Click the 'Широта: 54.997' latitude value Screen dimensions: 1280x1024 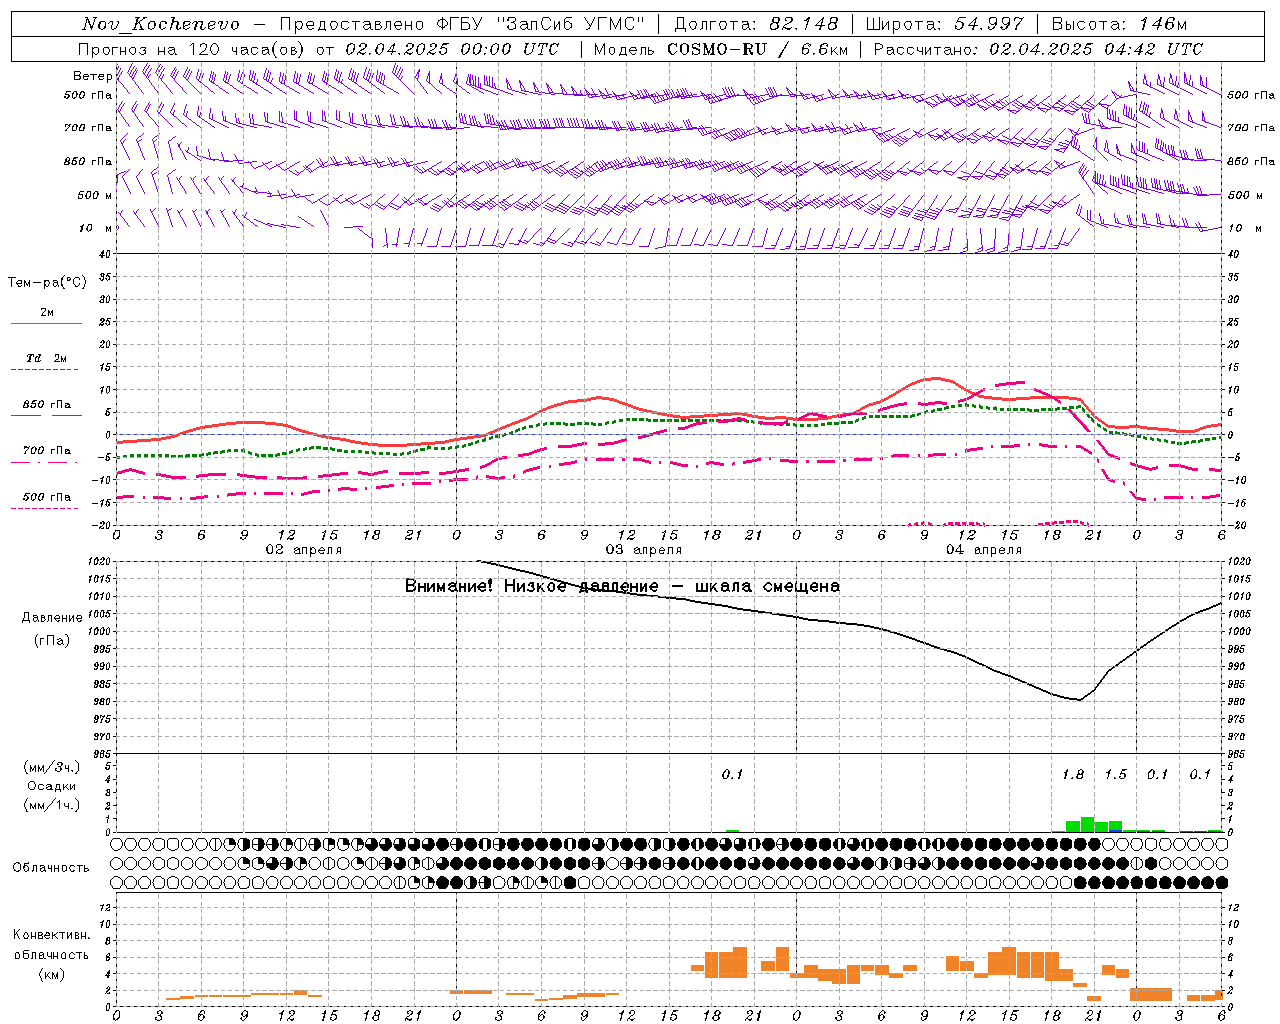pyautogui.click(x=945, y=24)
